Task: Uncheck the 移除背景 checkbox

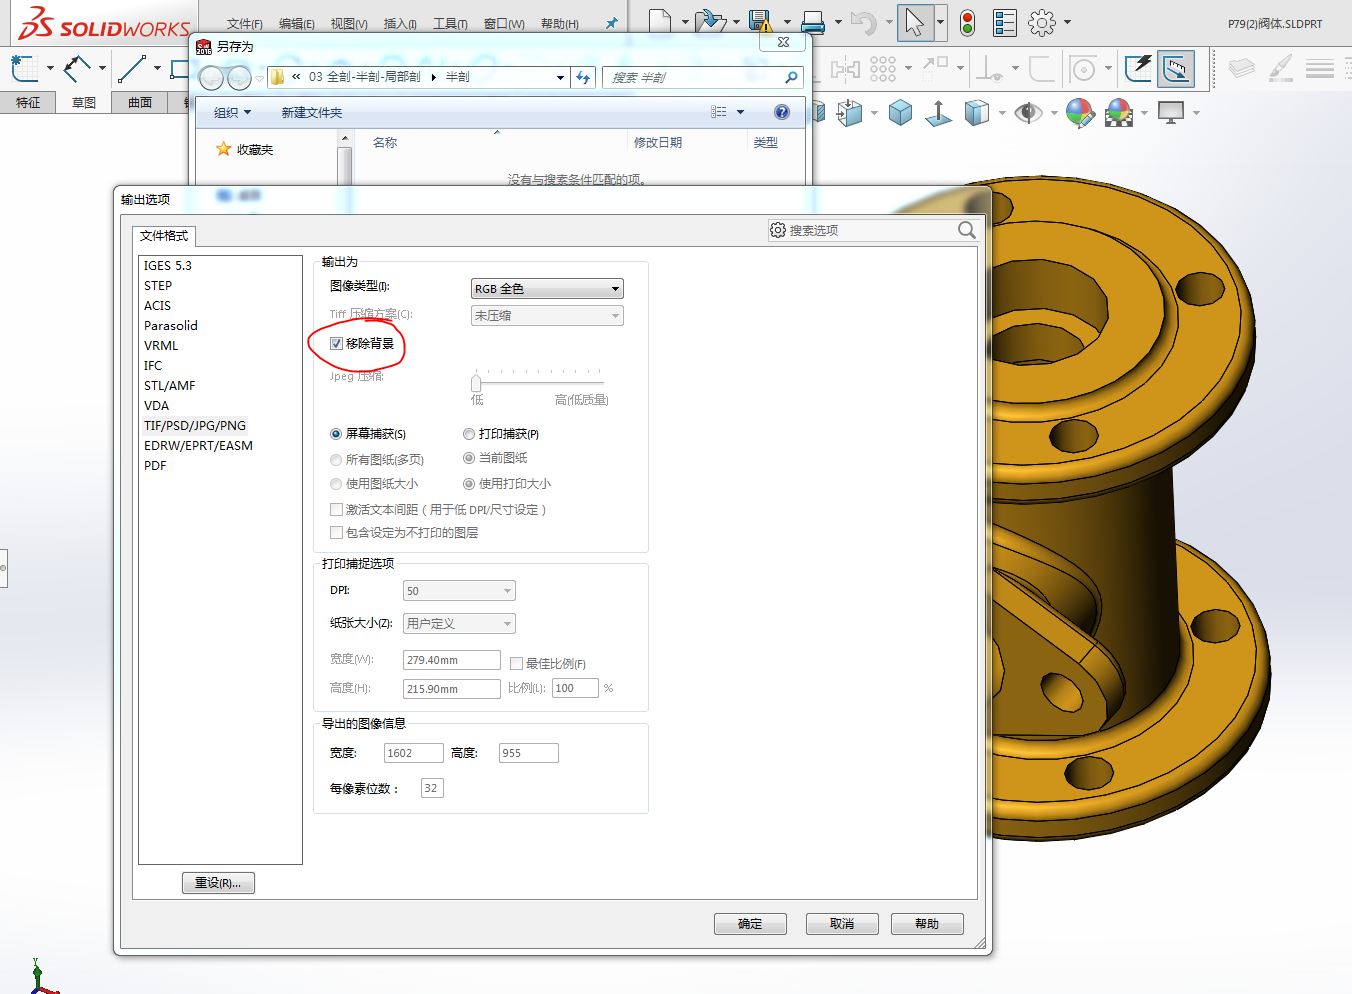Action: click(336, 344)
